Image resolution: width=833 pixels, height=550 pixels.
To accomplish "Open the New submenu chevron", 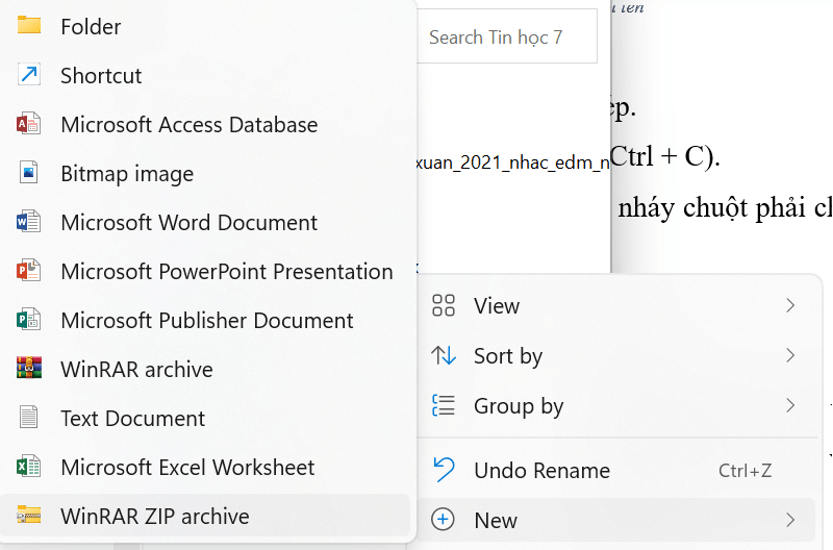I will (x=790, y=520).
